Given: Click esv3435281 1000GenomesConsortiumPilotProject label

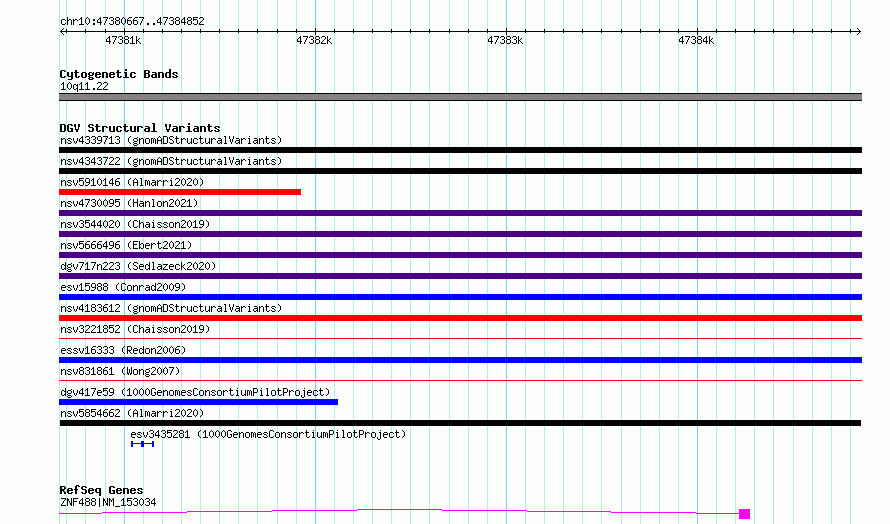Looking at the screenshot, I should [268, 434].
